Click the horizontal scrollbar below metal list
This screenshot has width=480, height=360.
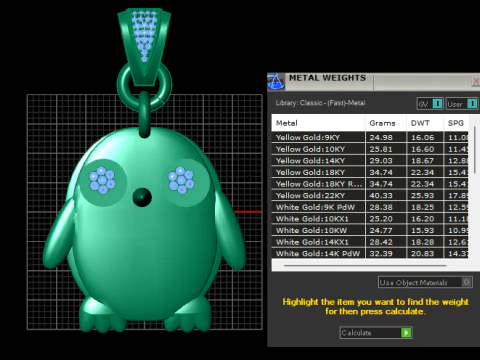click(365, 266)
